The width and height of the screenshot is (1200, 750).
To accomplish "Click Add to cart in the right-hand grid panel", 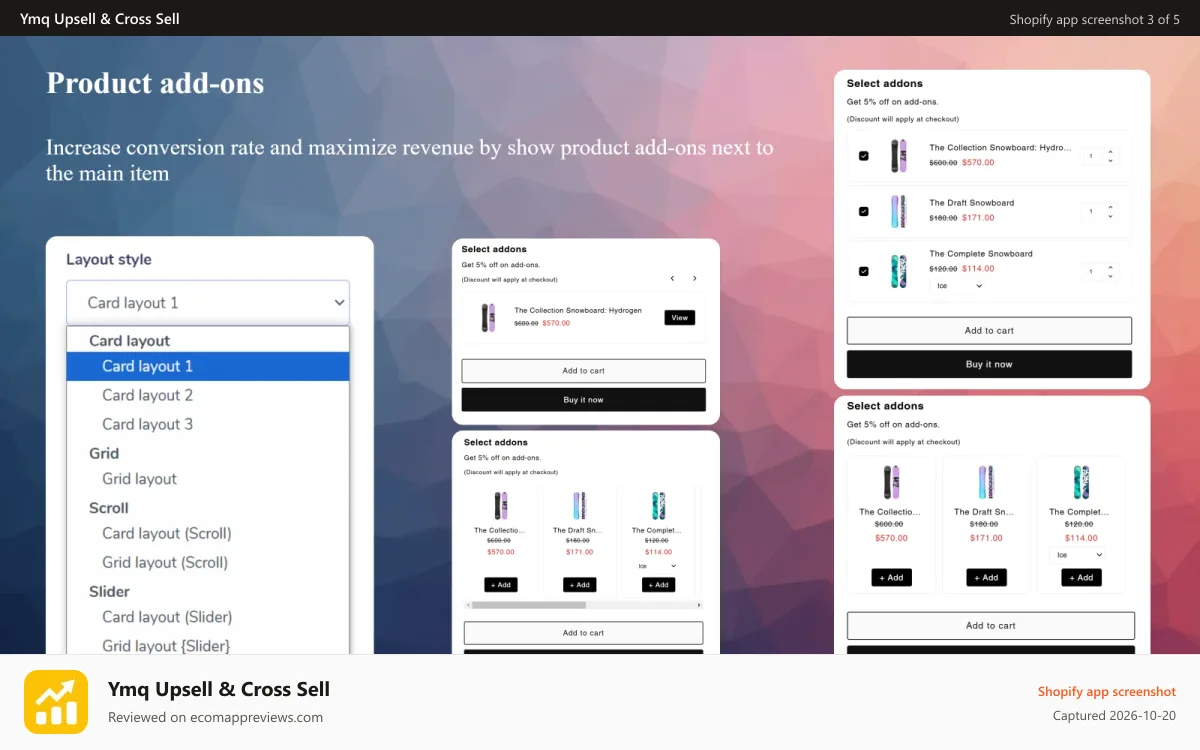I will point(991,626).
